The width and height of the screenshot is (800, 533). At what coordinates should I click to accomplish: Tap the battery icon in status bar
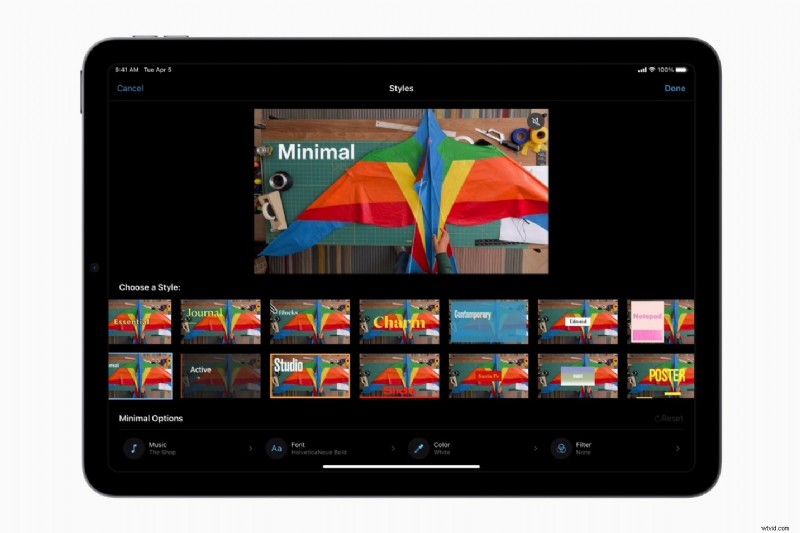[682, 70]
